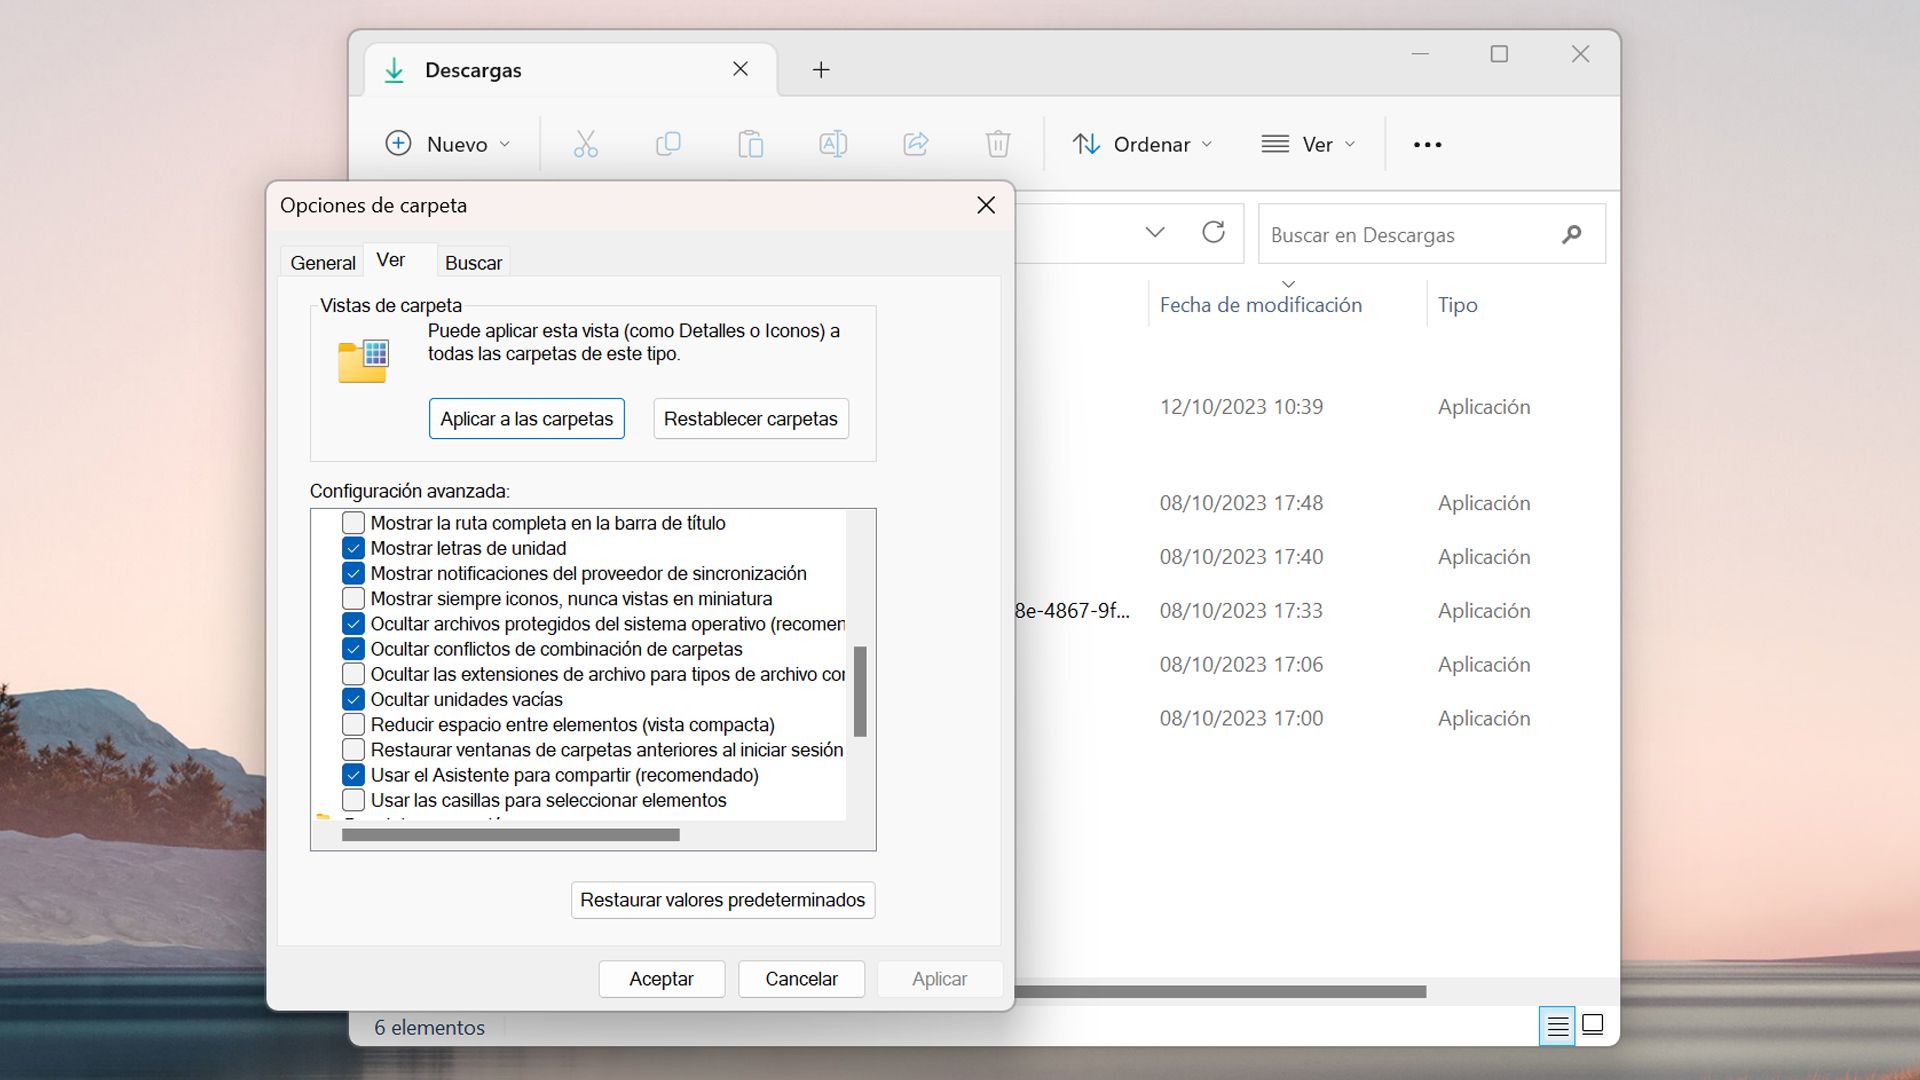Click the Copy icon in the toolbar
1920x1080 pixels.
(668, 143)
